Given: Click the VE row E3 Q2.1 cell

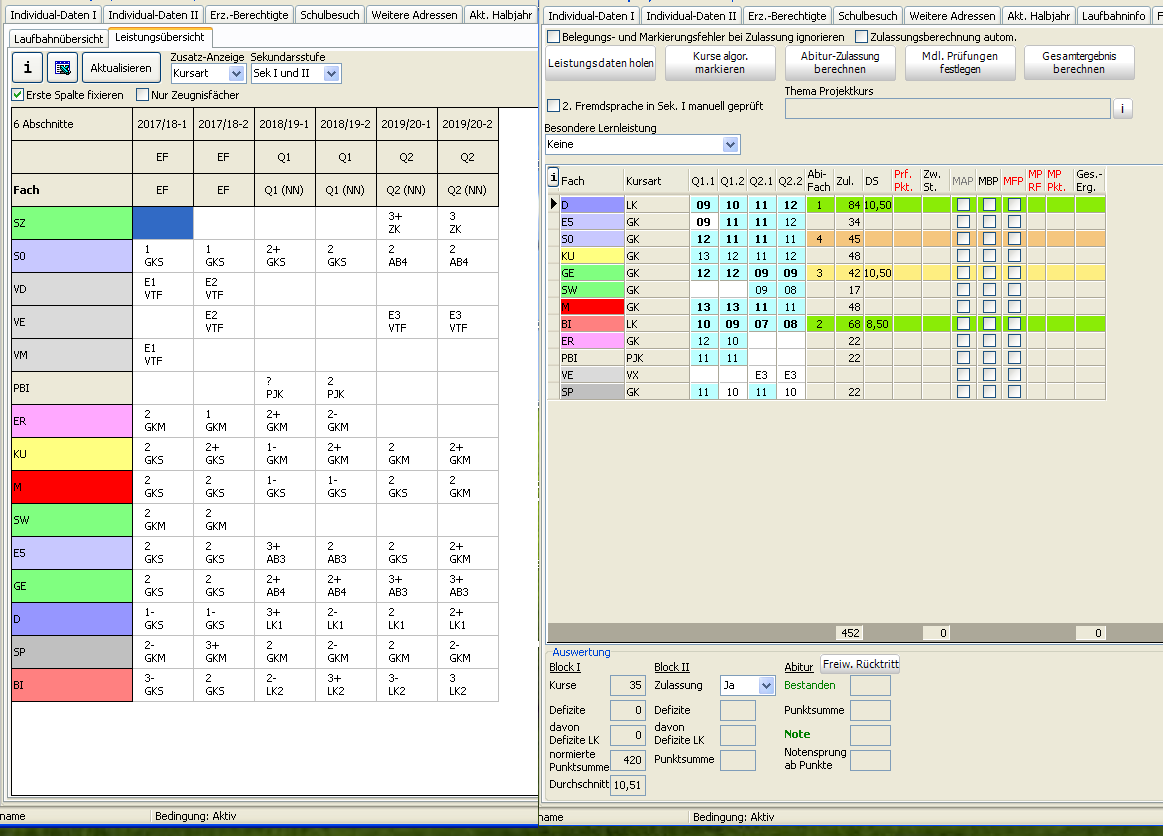Looking at the screenshot, I should tap(761, 375).
